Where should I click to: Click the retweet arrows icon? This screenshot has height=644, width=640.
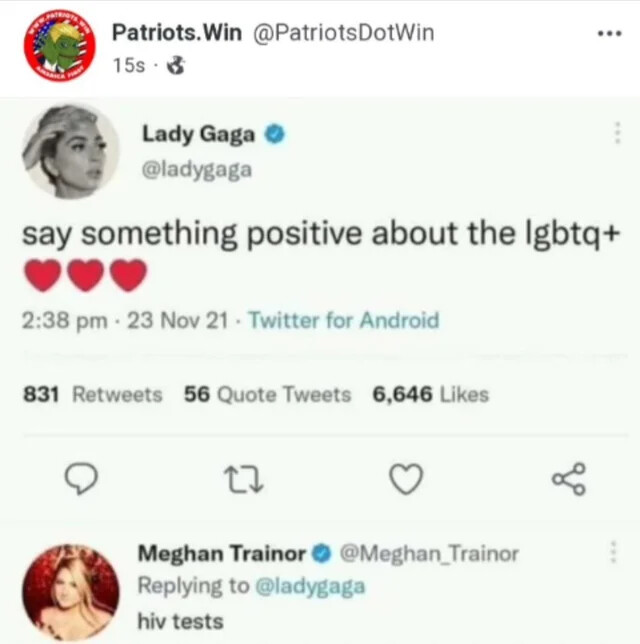click(x=244, y=479)
